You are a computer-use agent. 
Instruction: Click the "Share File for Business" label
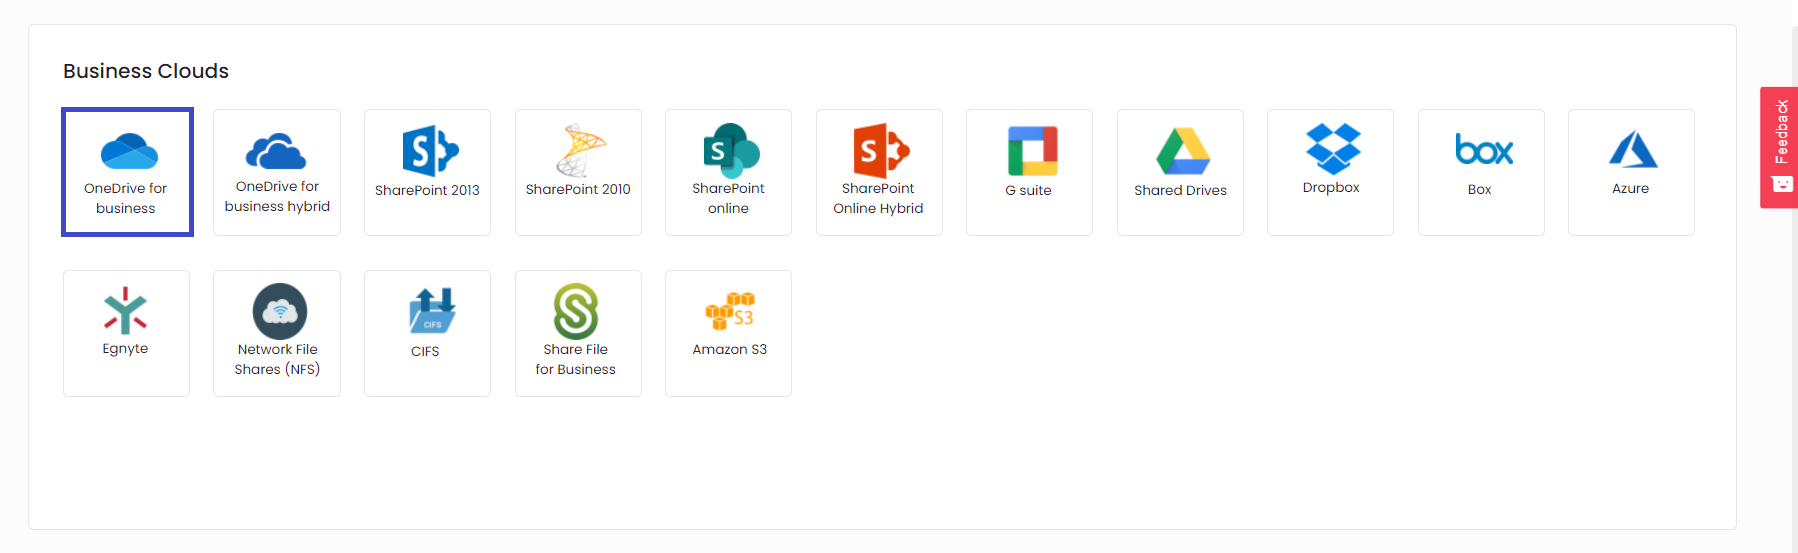[x=576, y=359]
